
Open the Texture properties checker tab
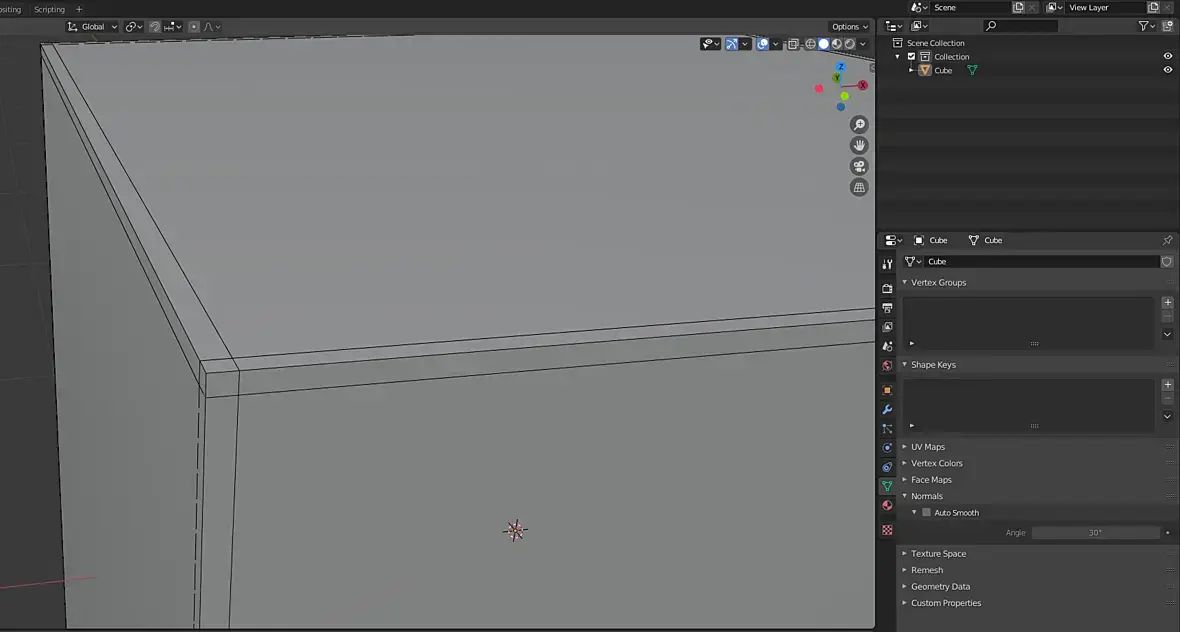(x=887, y=530)
